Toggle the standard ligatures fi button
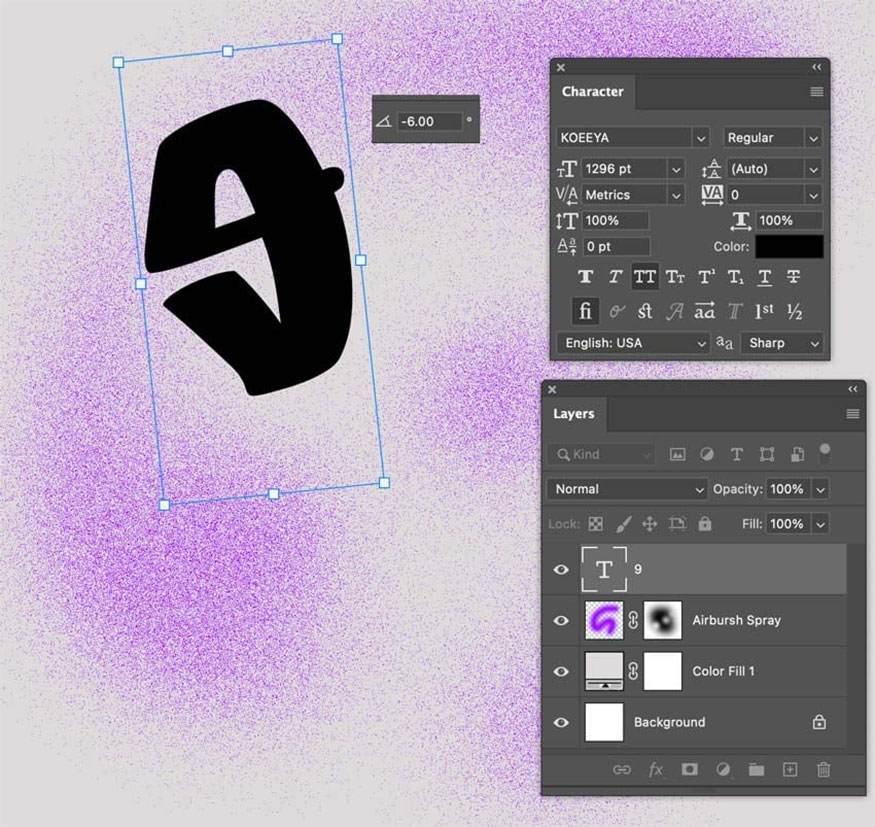This screenshot has height=827, width=875. coord(586,311)
